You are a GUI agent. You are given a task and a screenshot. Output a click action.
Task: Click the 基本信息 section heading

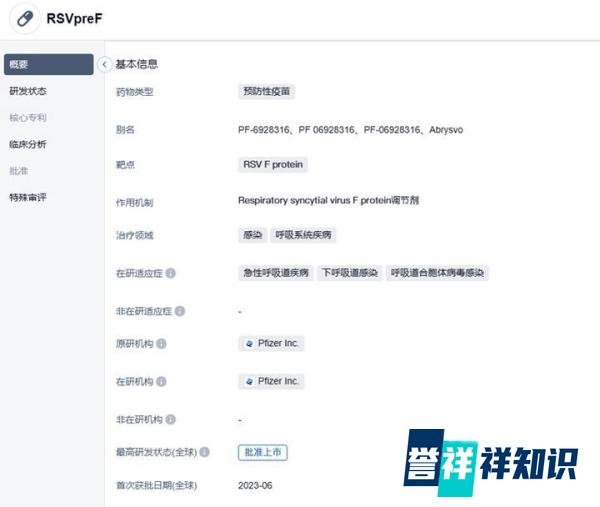(137, 64)
